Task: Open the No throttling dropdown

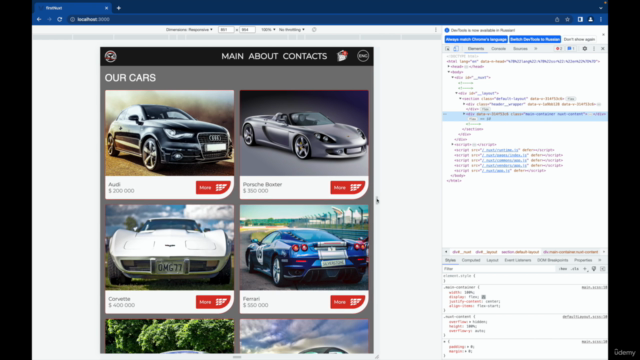Action: (291, 30)
